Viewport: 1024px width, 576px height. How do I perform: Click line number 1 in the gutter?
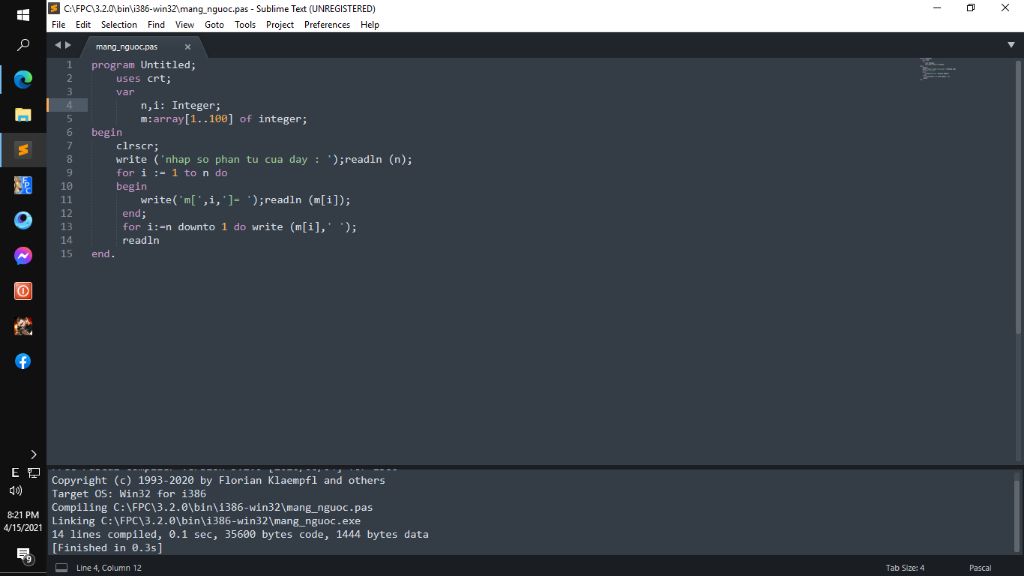pos(69,65)
